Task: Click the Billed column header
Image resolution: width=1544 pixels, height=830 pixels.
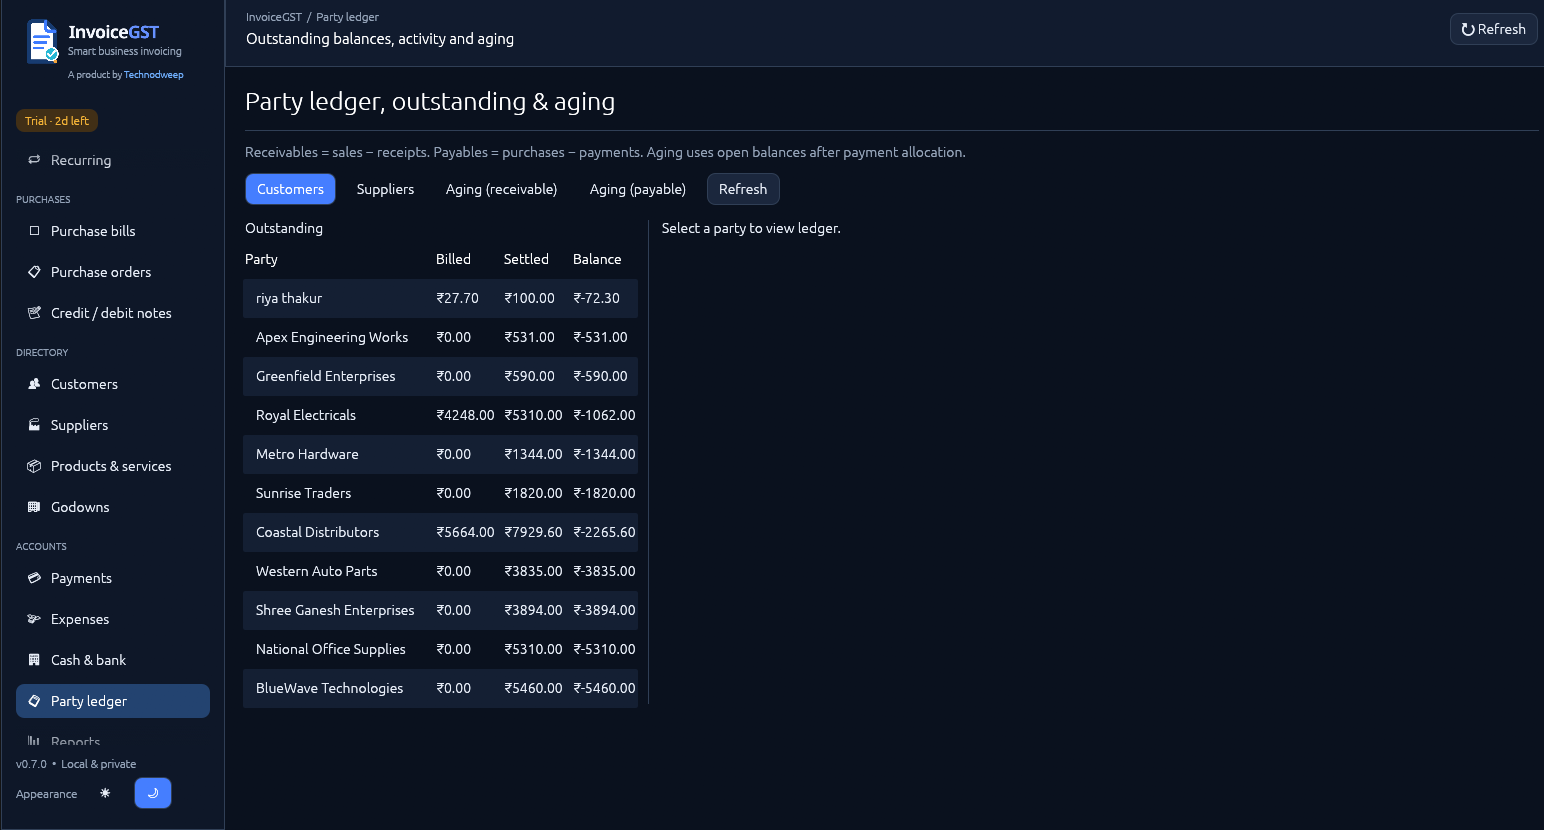Action: point(453,259)
